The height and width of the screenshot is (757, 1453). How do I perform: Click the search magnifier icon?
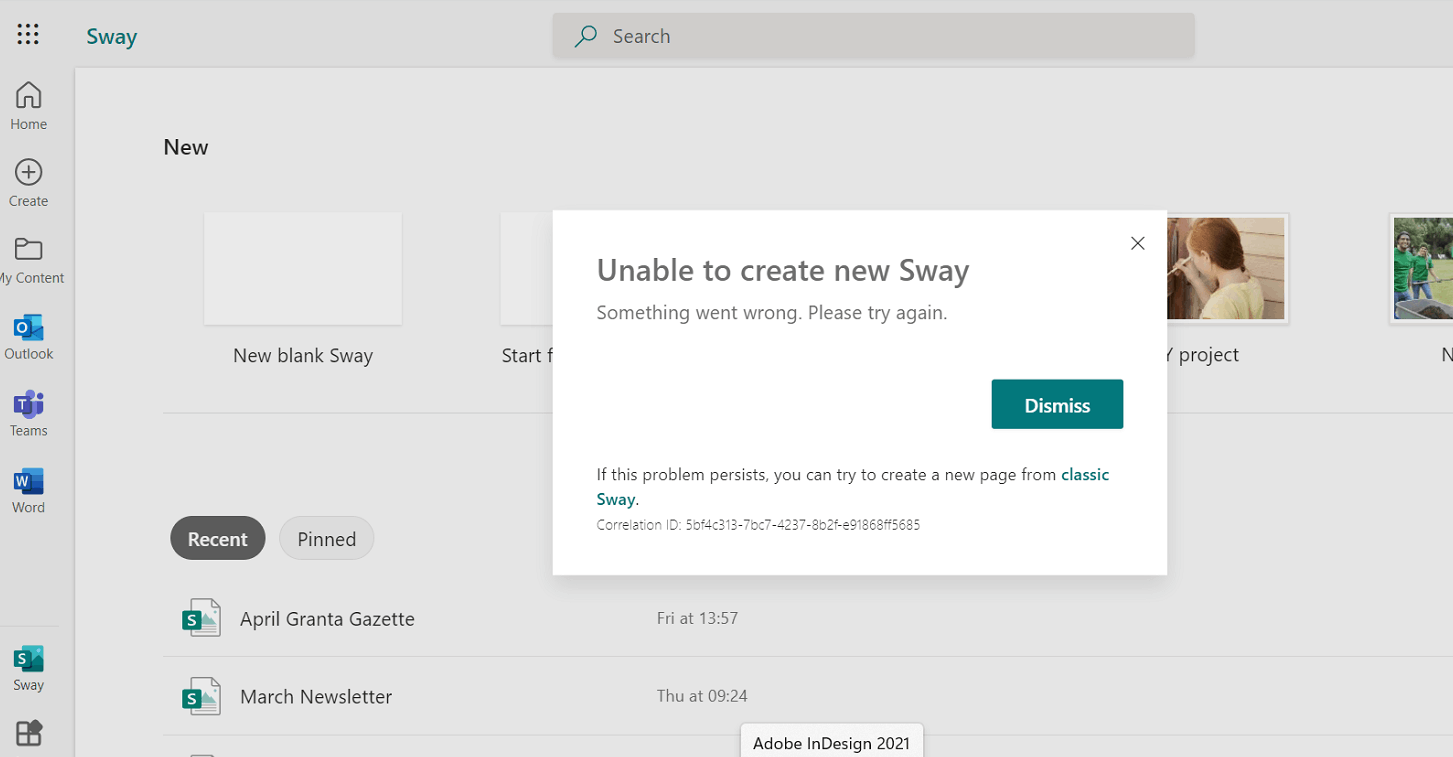point(586,36)
